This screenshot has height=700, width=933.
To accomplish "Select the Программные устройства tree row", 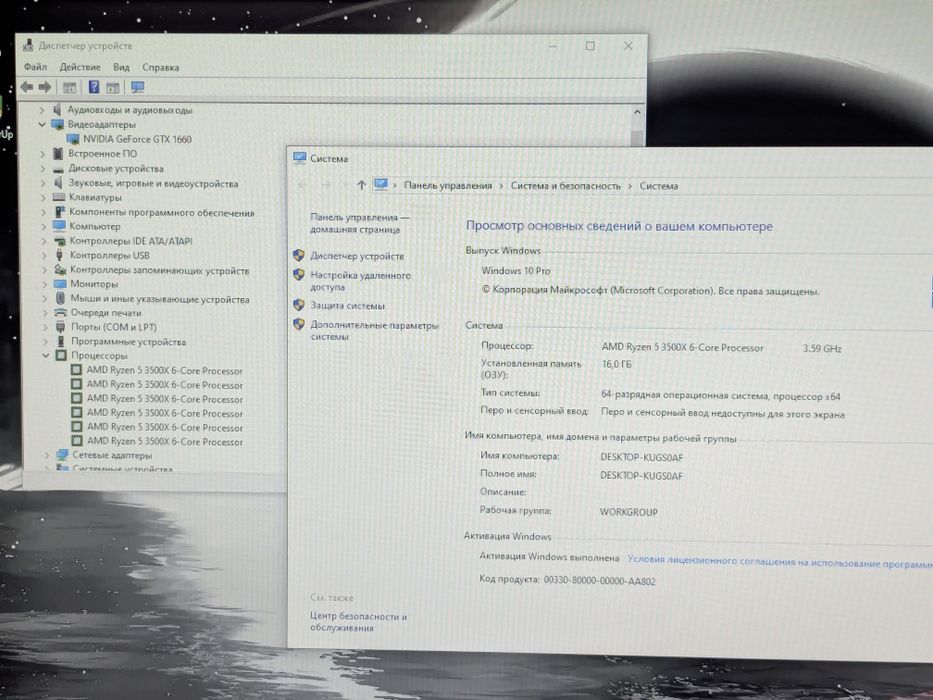I will tap(129, 342).
